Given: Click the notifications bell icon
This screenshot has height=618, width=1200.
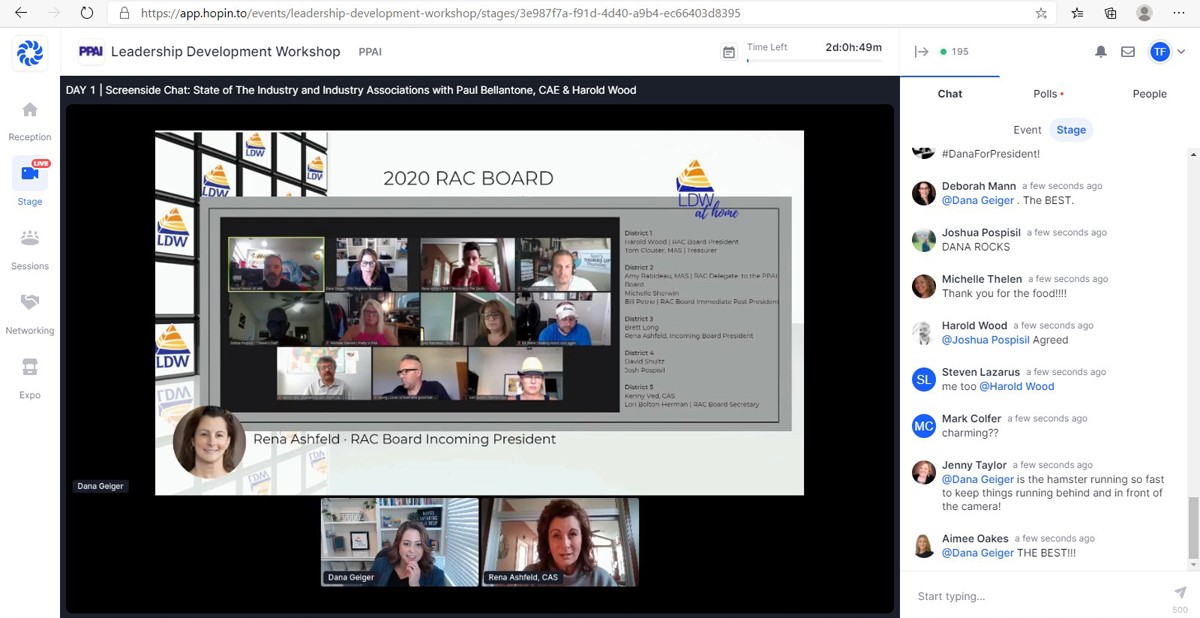Looking at the screenshot, I should (x=1101, y=52).
